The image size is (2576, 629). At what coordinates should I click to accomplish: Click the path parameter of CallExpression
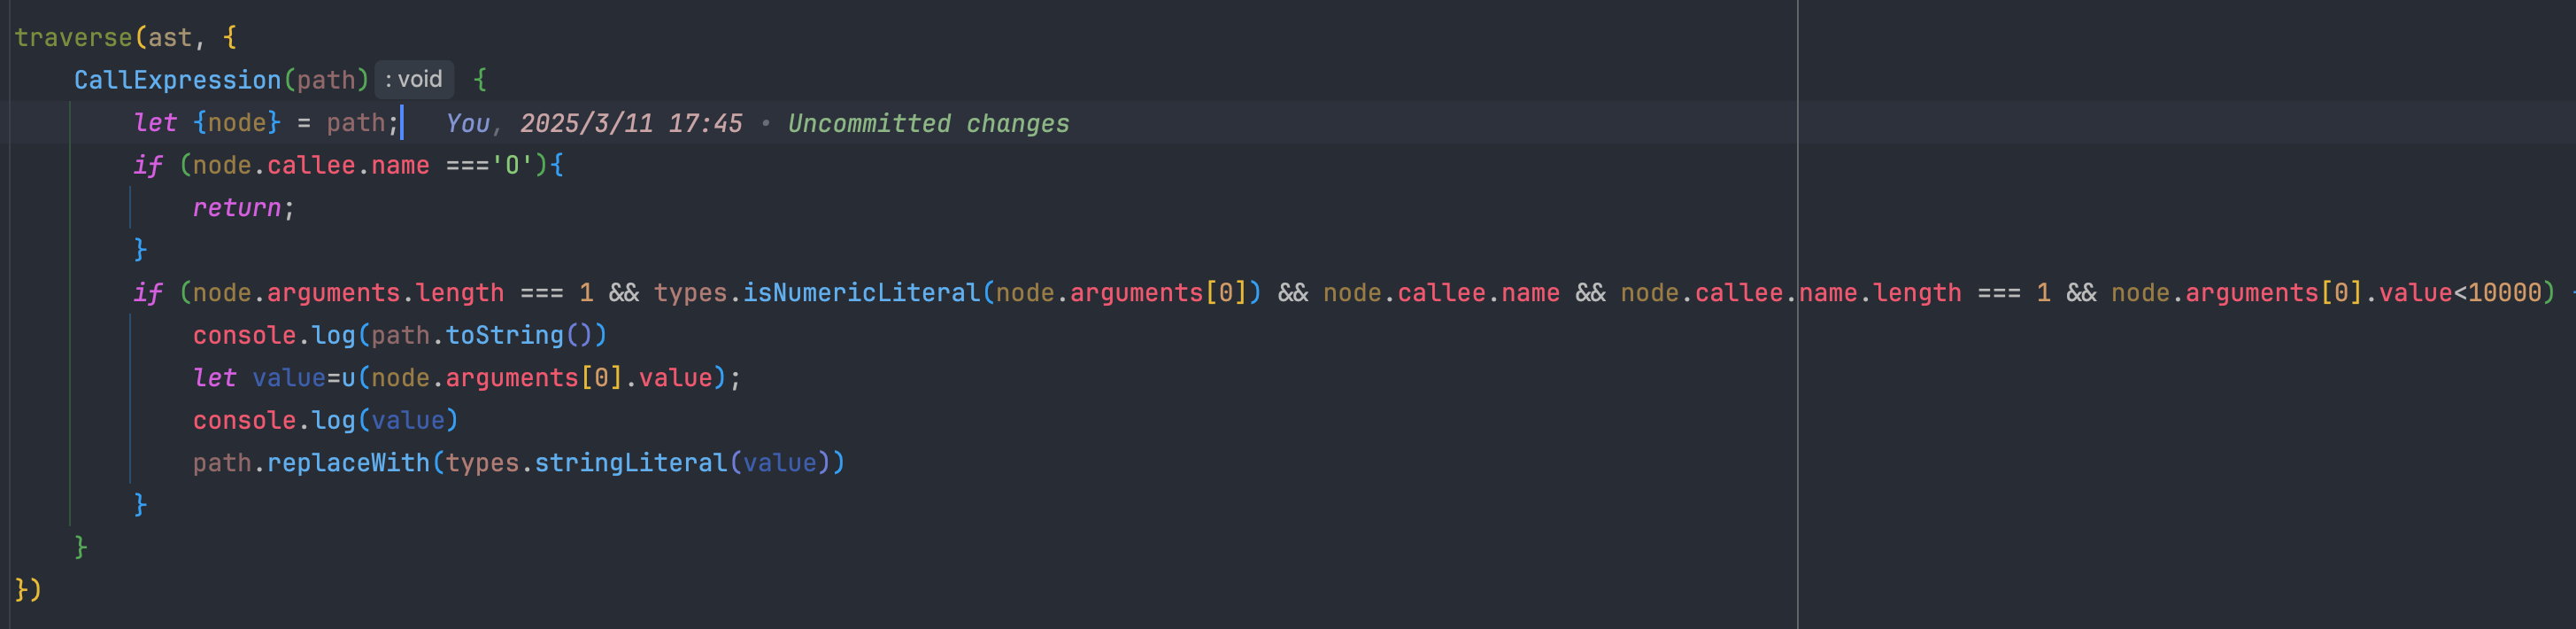point(326,80)
